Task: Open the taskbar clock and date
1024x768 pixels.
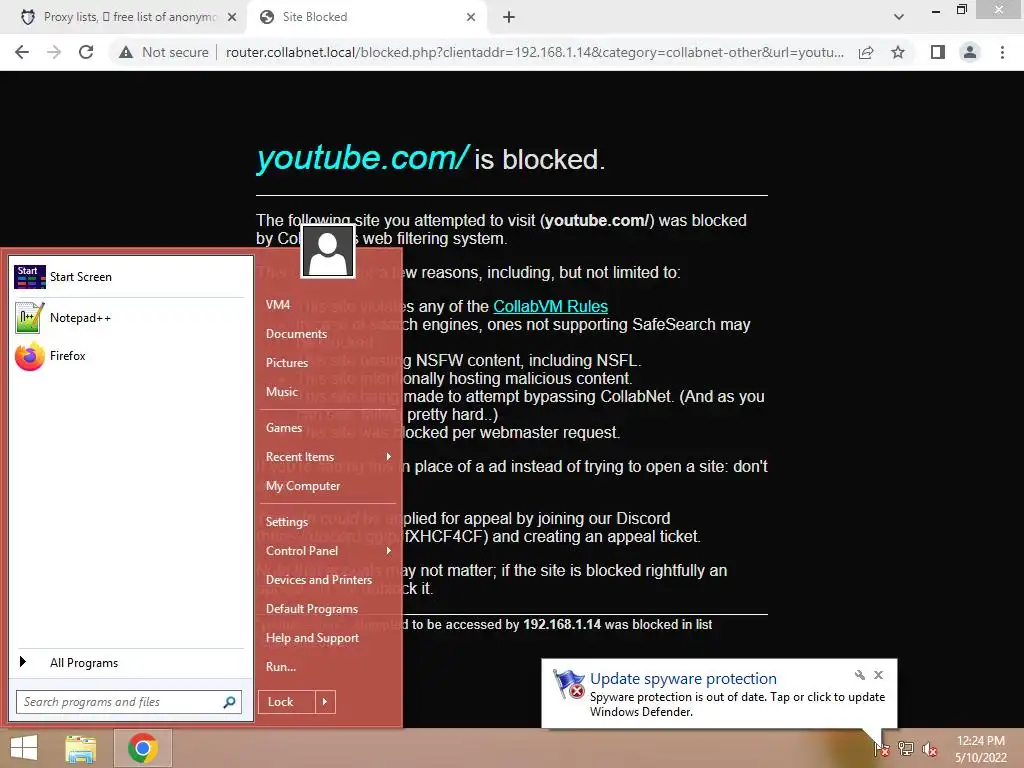Action: point(981,749)
